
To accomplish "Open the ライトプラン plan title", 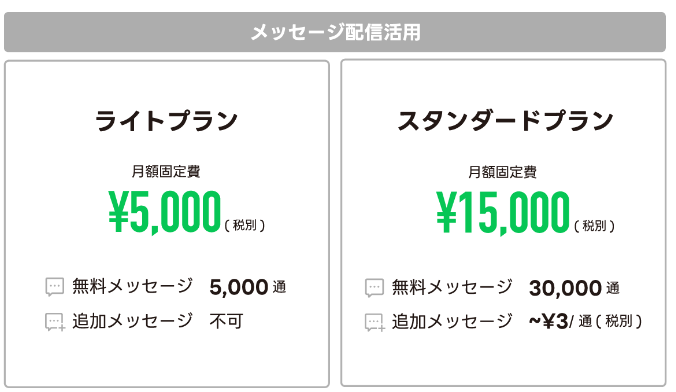I will 166,120.
